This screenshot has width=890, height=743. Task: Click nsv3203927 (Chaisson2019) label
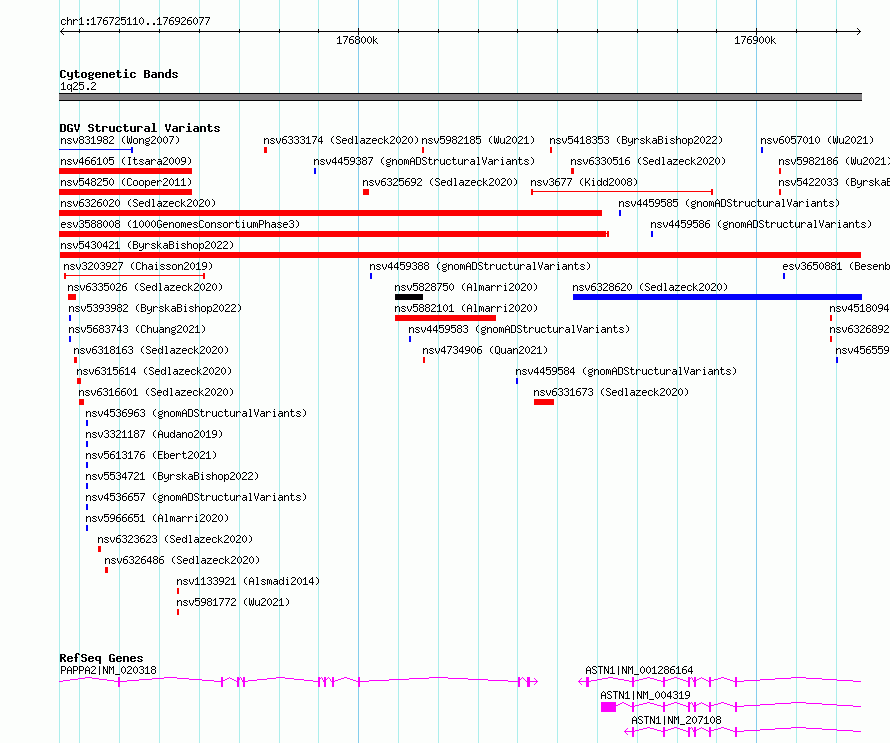[138, 266]
